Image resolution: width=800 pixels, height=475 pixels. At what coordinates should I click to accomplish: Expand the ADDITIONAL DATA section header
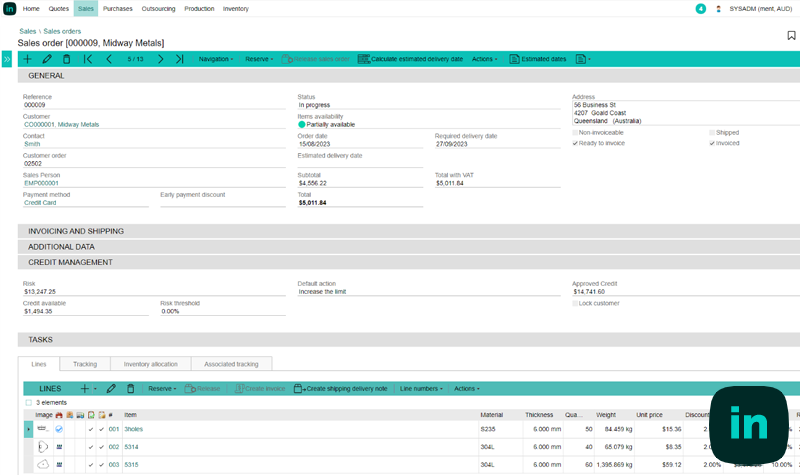point(409,247)
